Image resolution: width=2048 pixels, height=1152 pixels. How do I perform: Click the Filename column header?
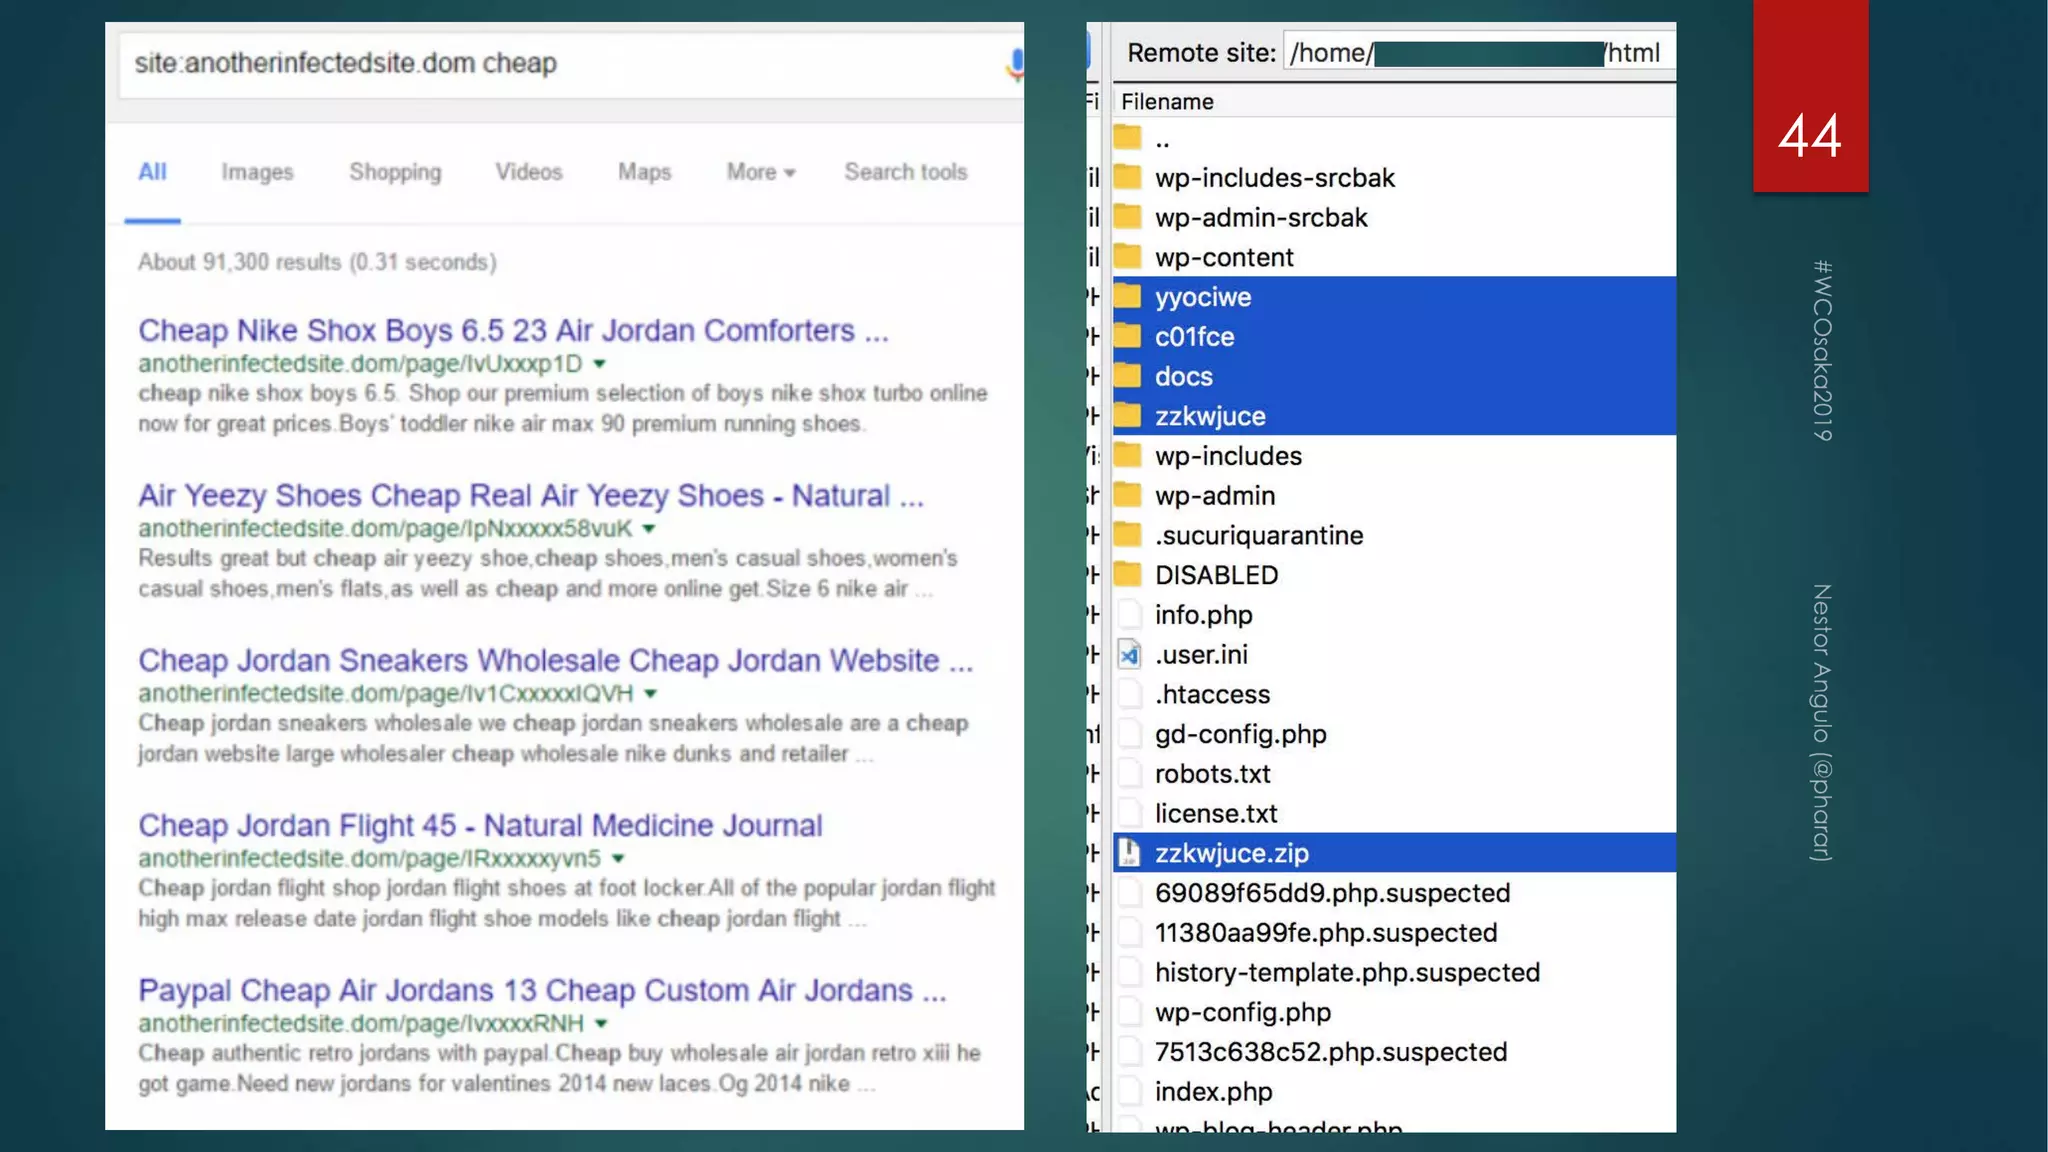[x=1167, y=102]
